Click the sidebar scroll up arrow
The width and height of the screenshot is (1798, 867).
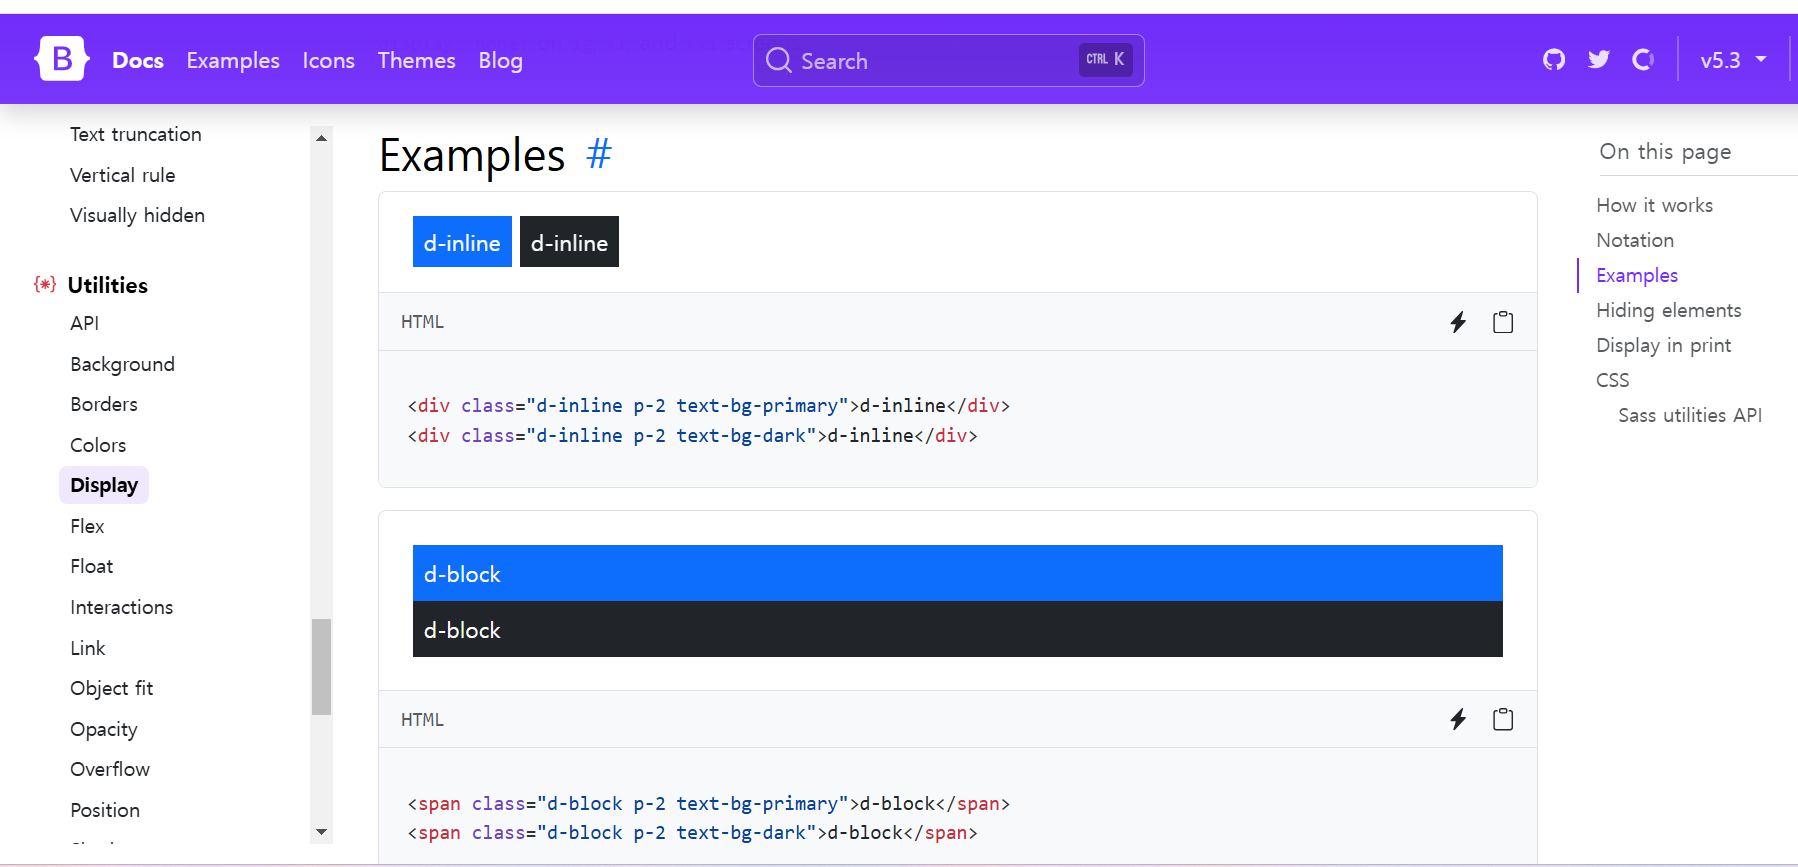tap(321, 138)
